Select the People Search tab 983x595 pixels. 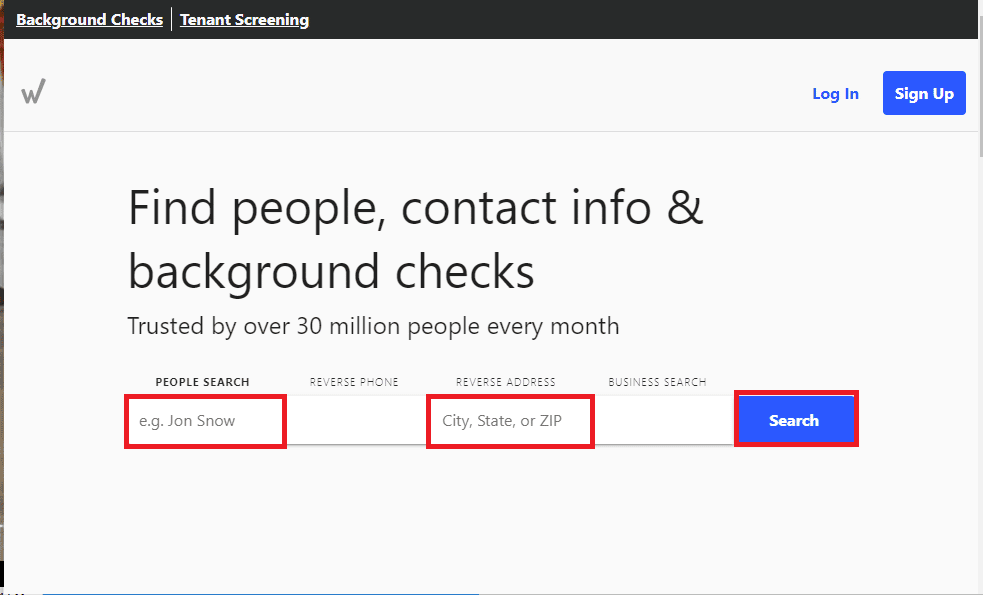202,382
